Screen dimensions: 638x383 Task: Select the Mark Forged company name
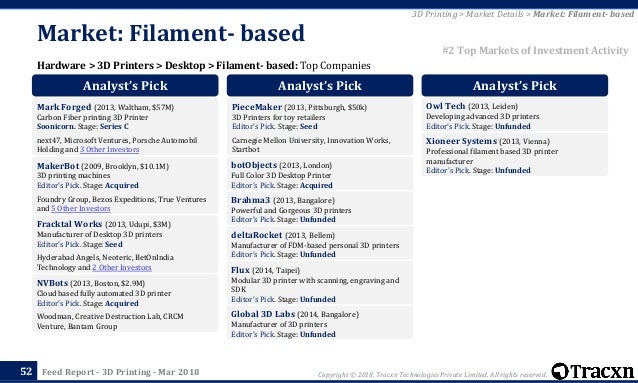64,107
